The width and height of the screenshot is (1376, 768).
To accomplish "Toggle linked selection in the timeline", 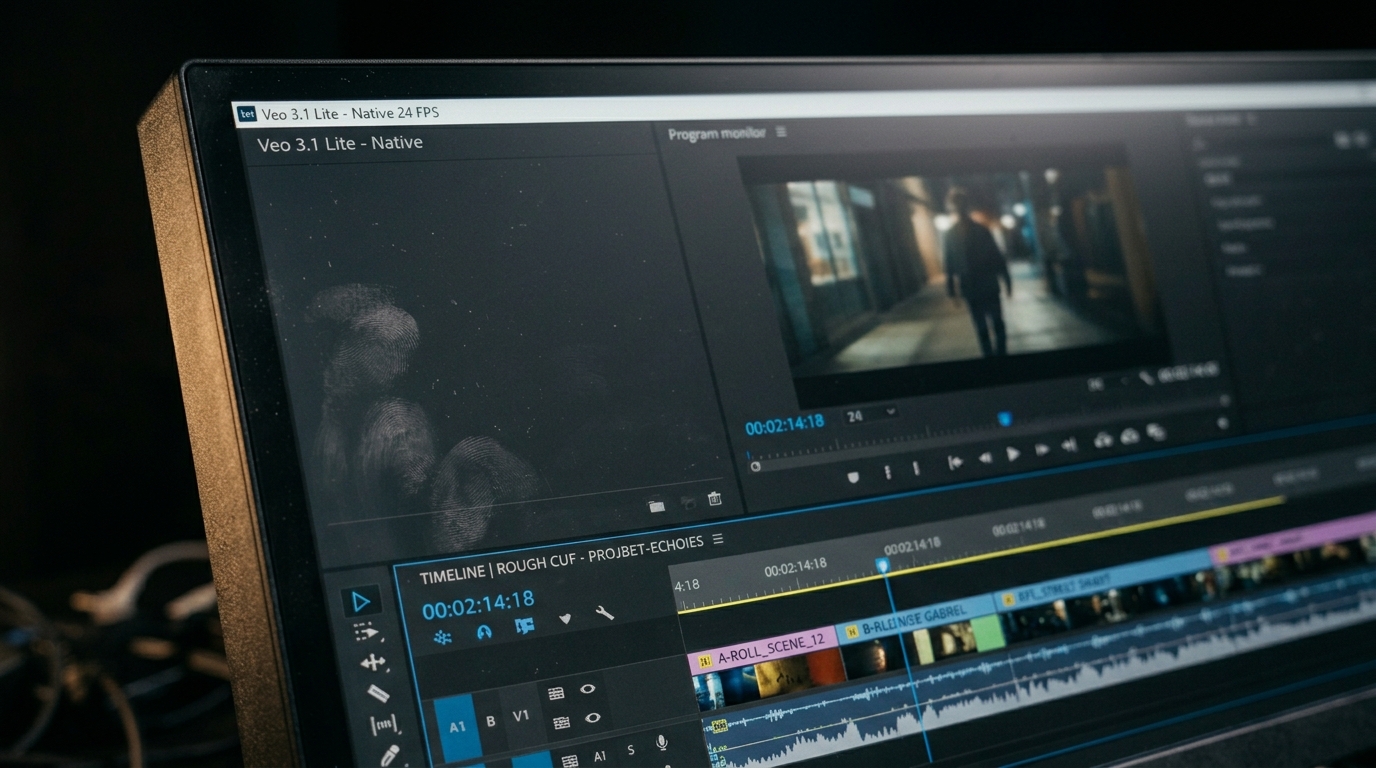I will pos(524,626).
